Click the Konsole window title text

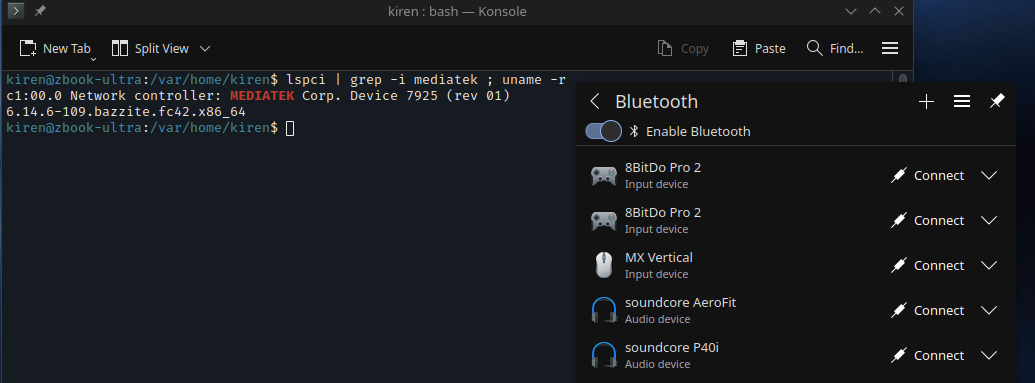457,11
